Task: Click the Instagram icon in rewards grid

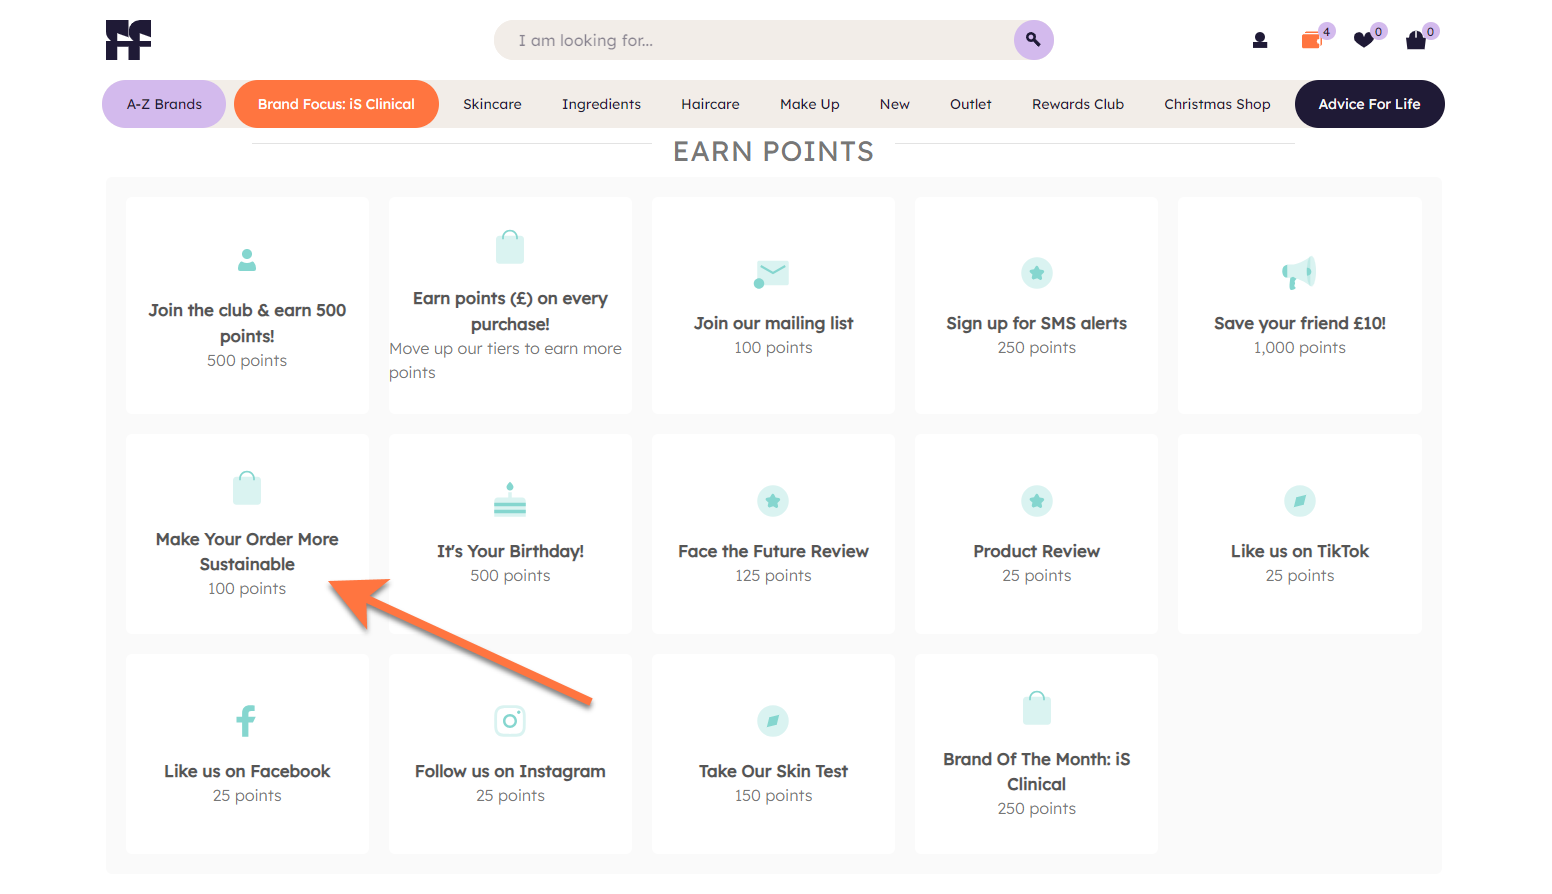Action: point(510,720)
